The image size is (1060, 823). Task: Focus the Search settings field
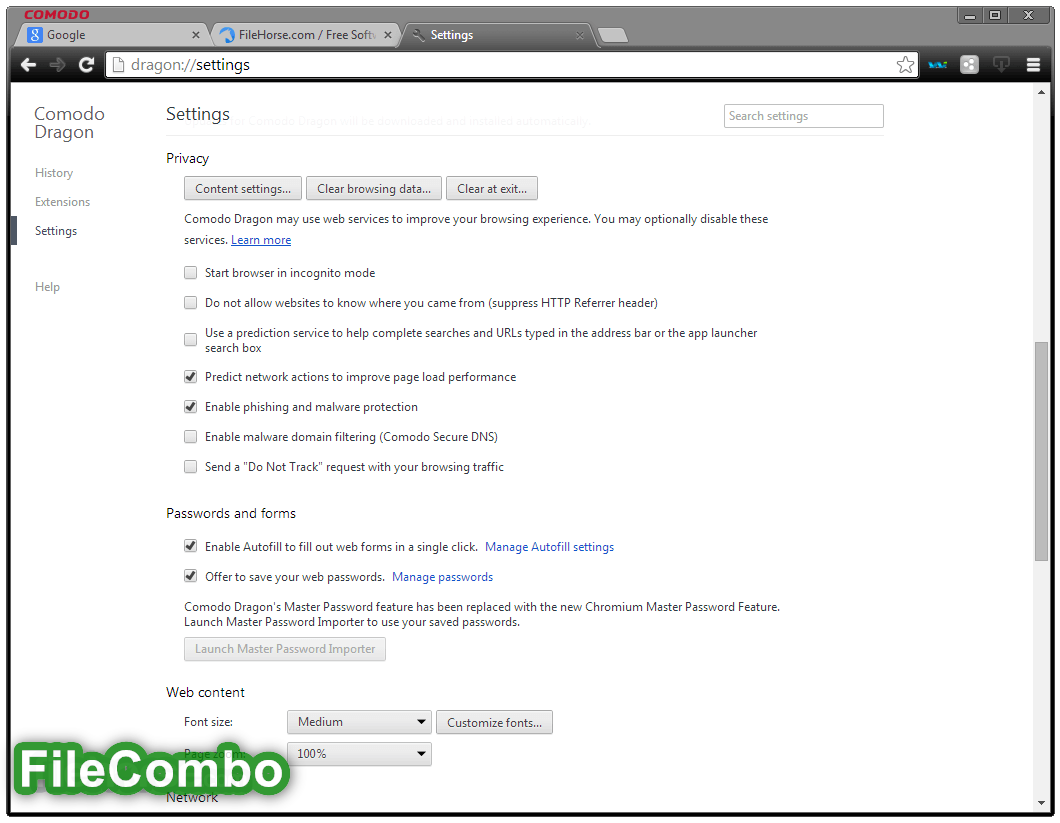pos(804,116)
